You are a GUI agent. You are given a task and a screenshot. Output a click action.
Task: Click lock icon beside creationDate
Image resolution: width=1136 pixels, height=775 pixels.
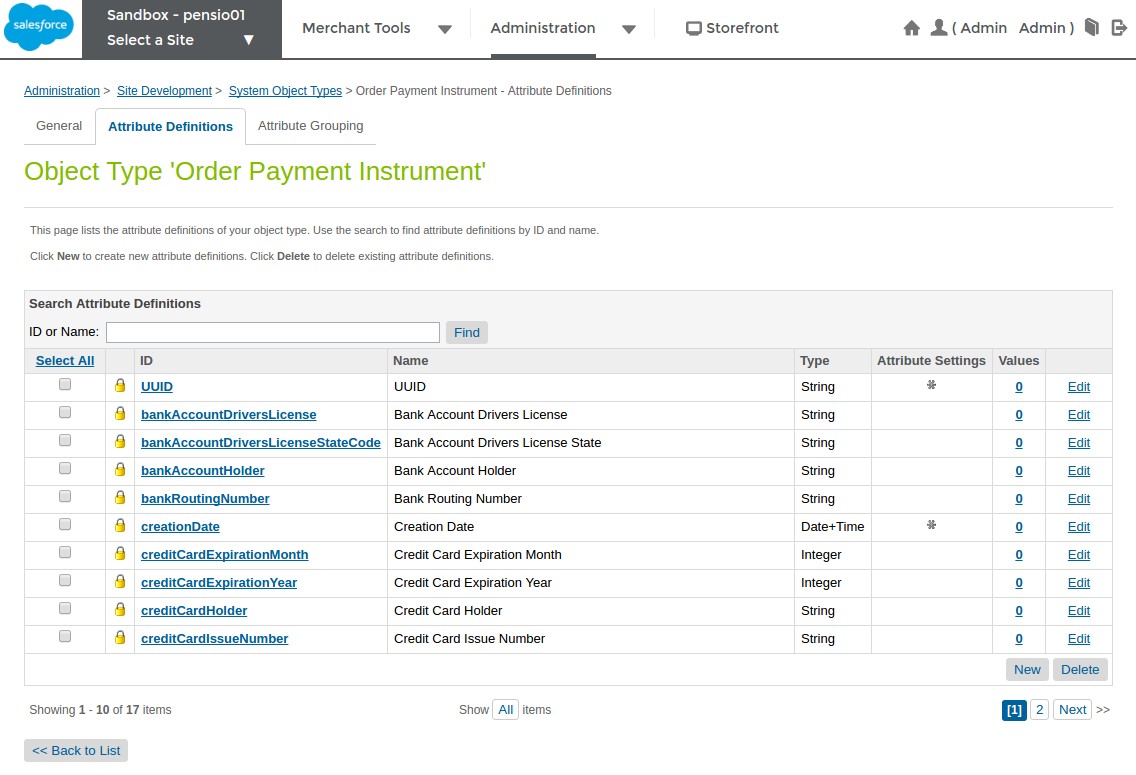click(120, 526)
